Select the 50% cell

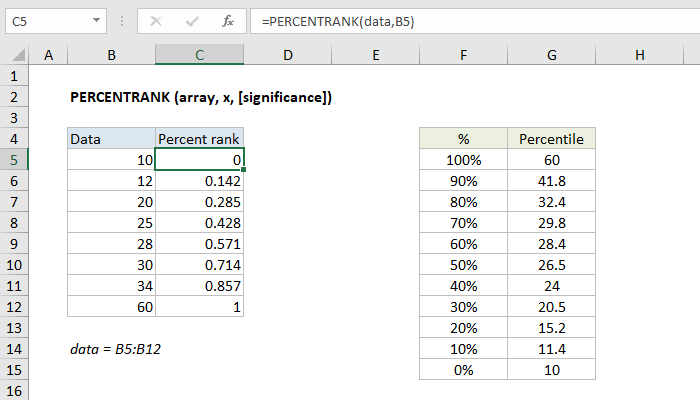(463, 265)
